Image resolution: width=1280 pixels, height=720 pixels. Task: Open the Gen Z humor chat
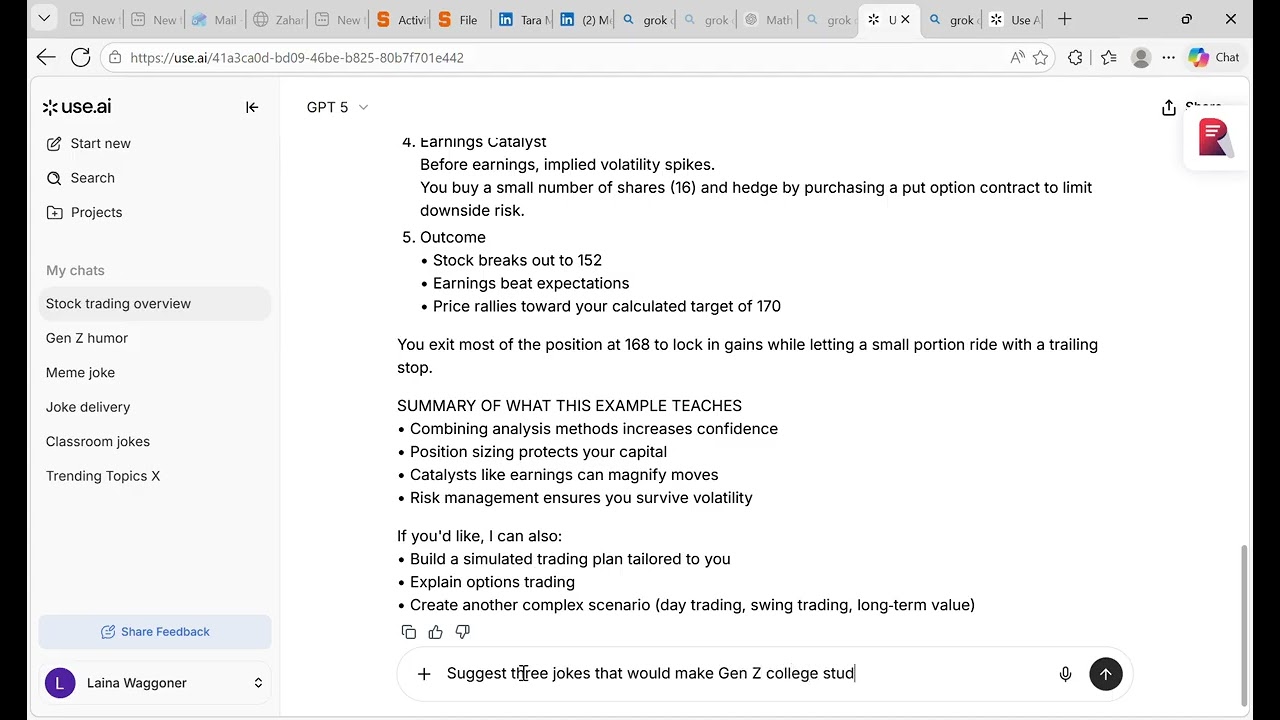point(155,338)
